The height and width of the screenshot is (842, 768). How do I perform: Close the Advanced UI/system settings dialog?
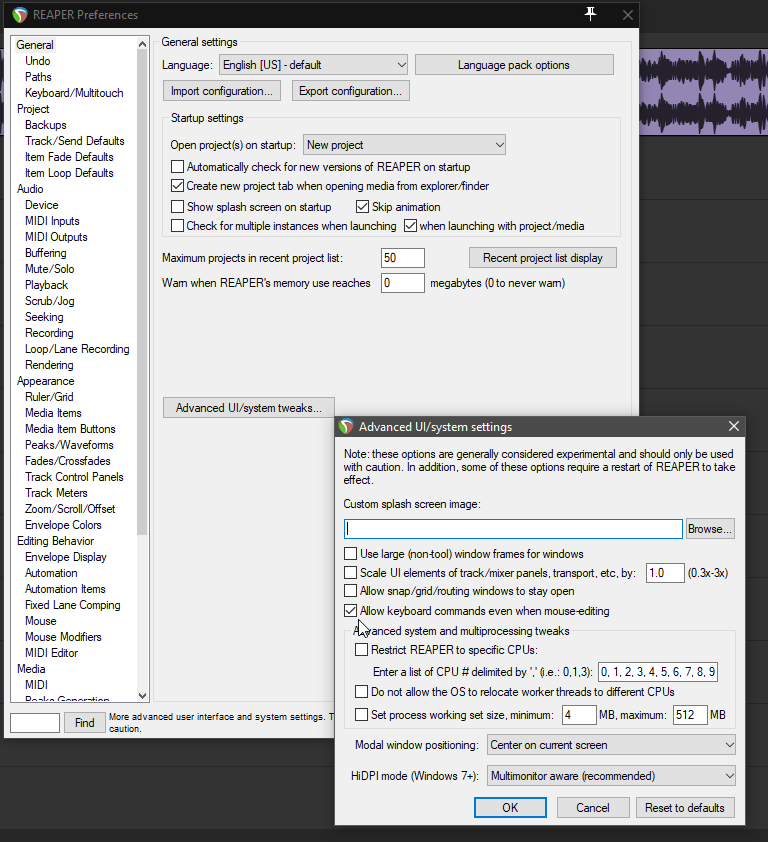(x=734, y=426)
